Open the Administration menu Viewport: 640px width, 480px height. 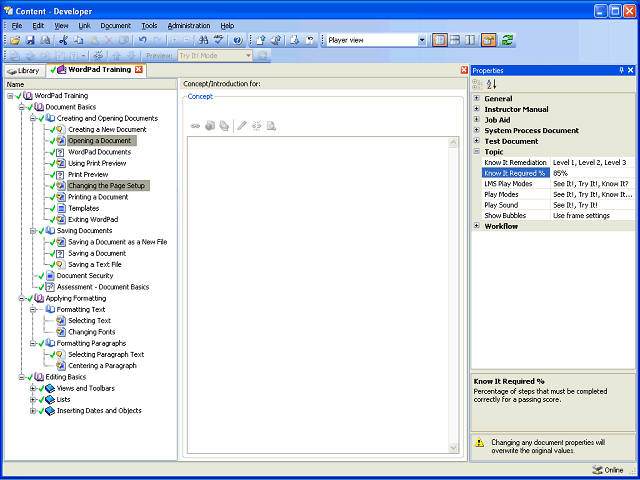point(189,26)
